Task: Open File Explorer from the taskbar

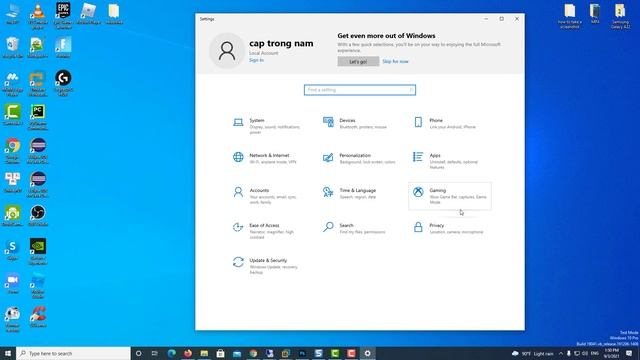Action: tap(204, 353)
